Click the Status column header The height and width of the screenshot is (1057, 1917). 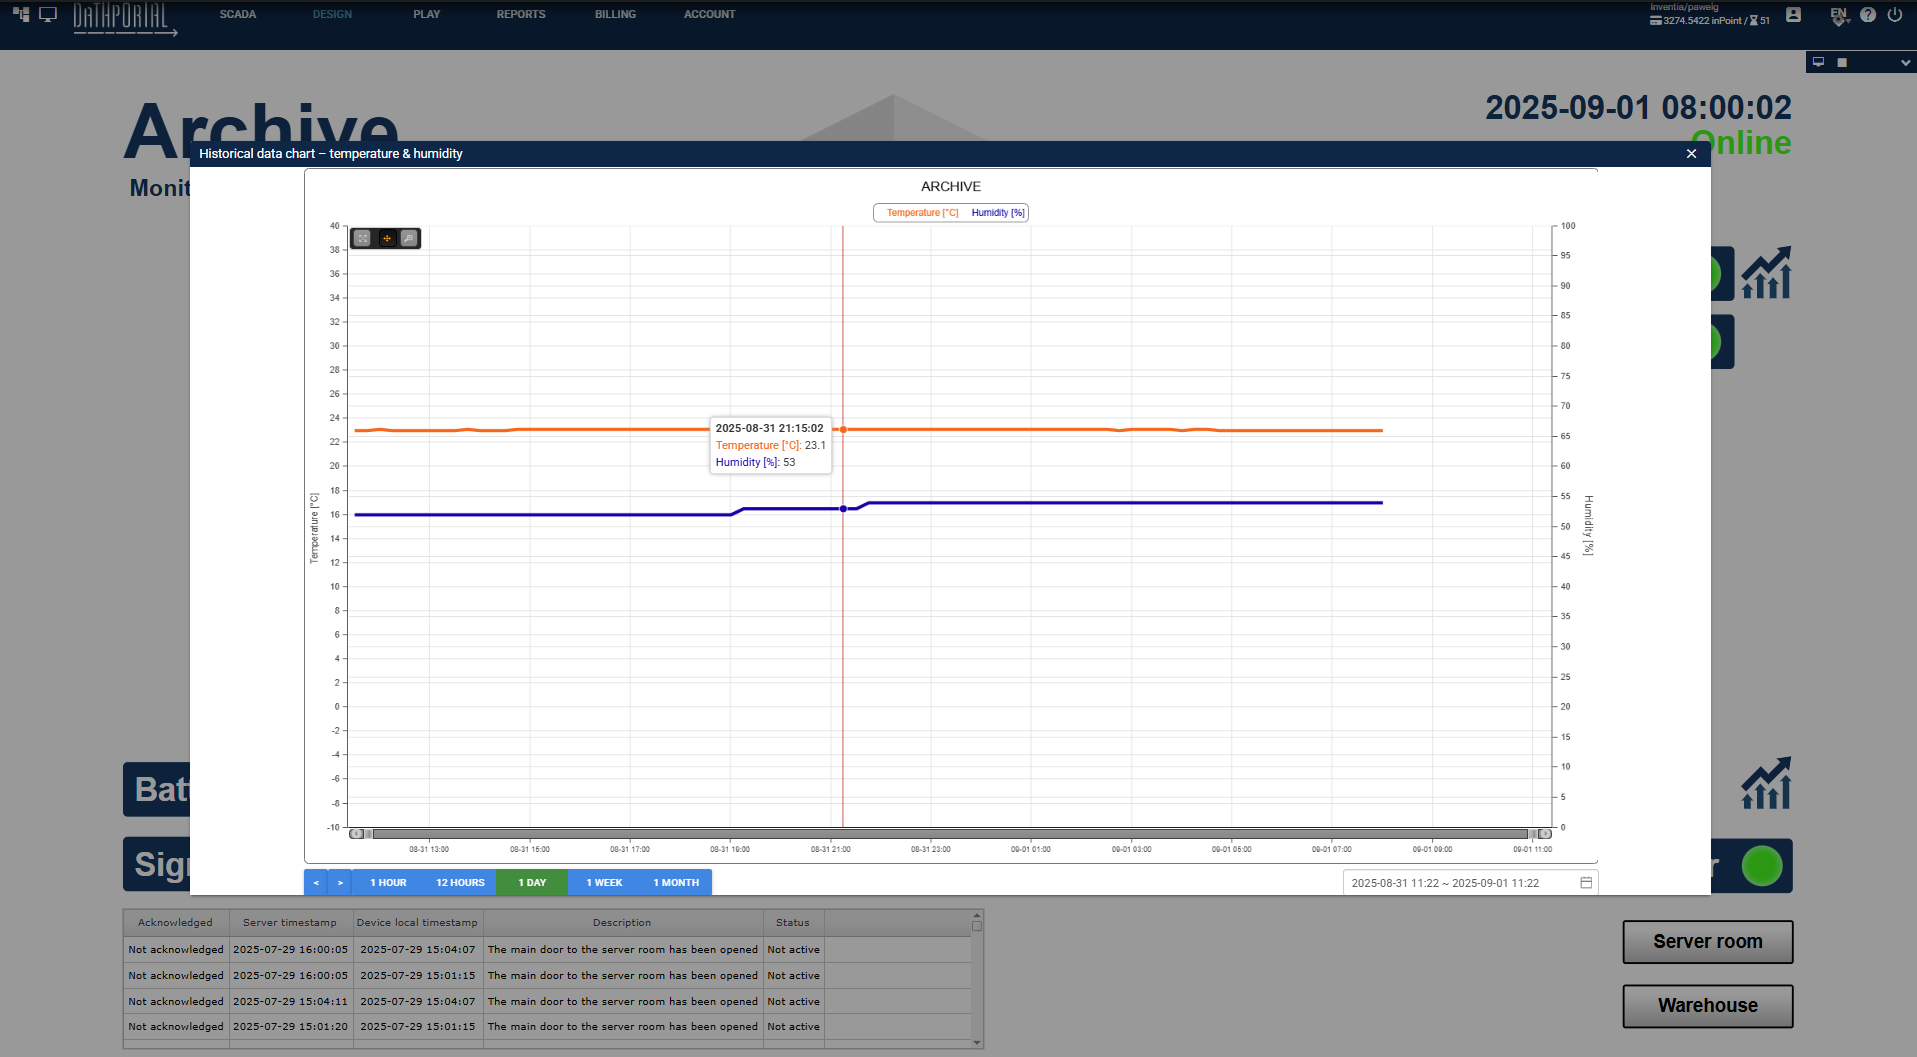point(793,923)
